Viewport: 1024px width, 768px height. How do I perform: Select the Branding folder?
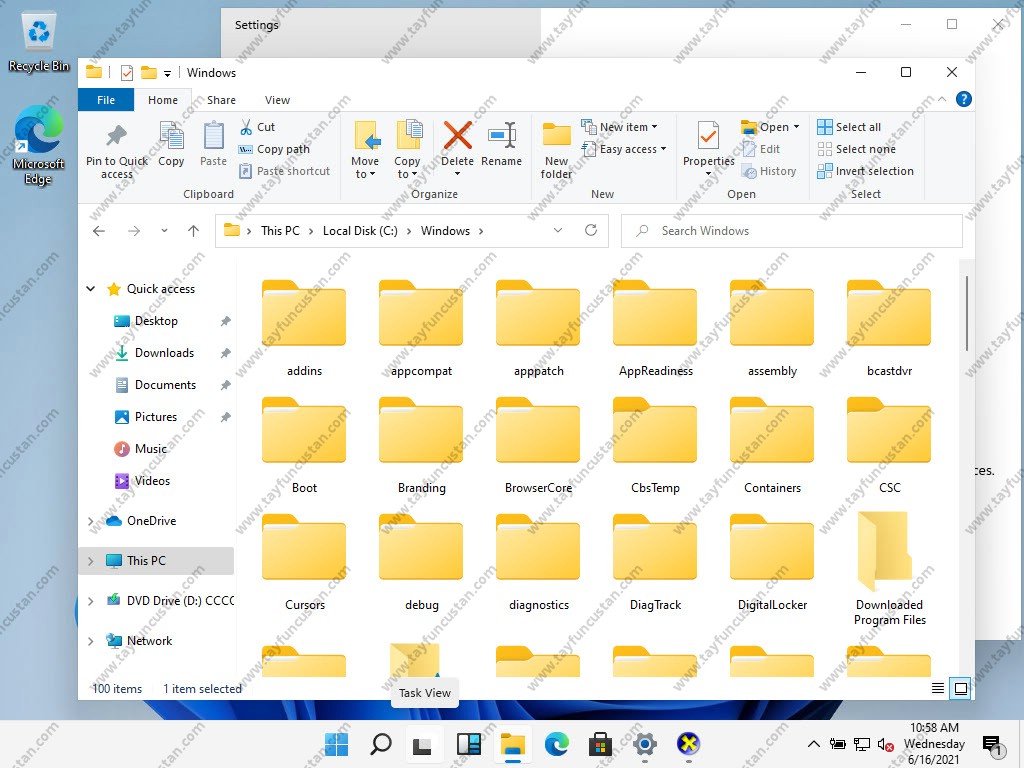421,445
